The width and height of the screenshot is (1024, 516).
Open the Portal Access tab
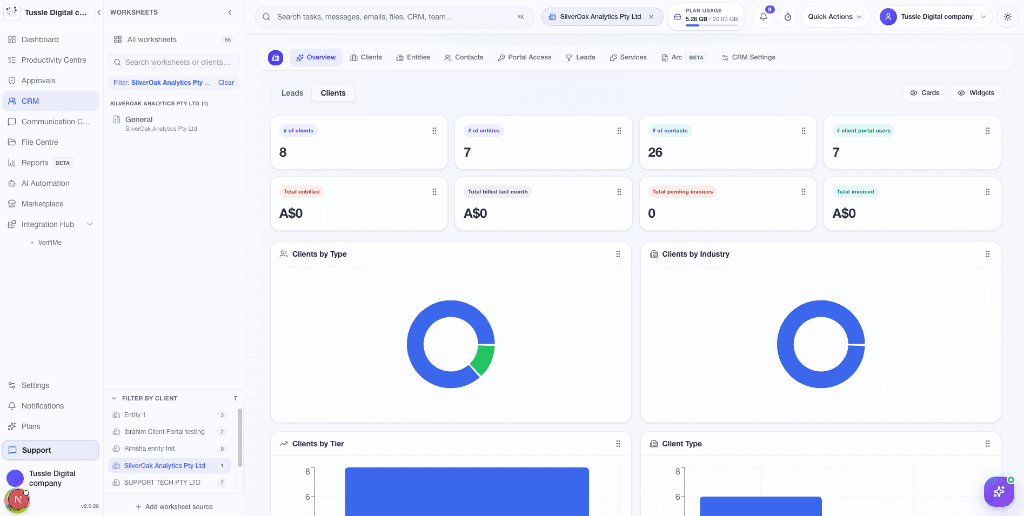point(524,57)
